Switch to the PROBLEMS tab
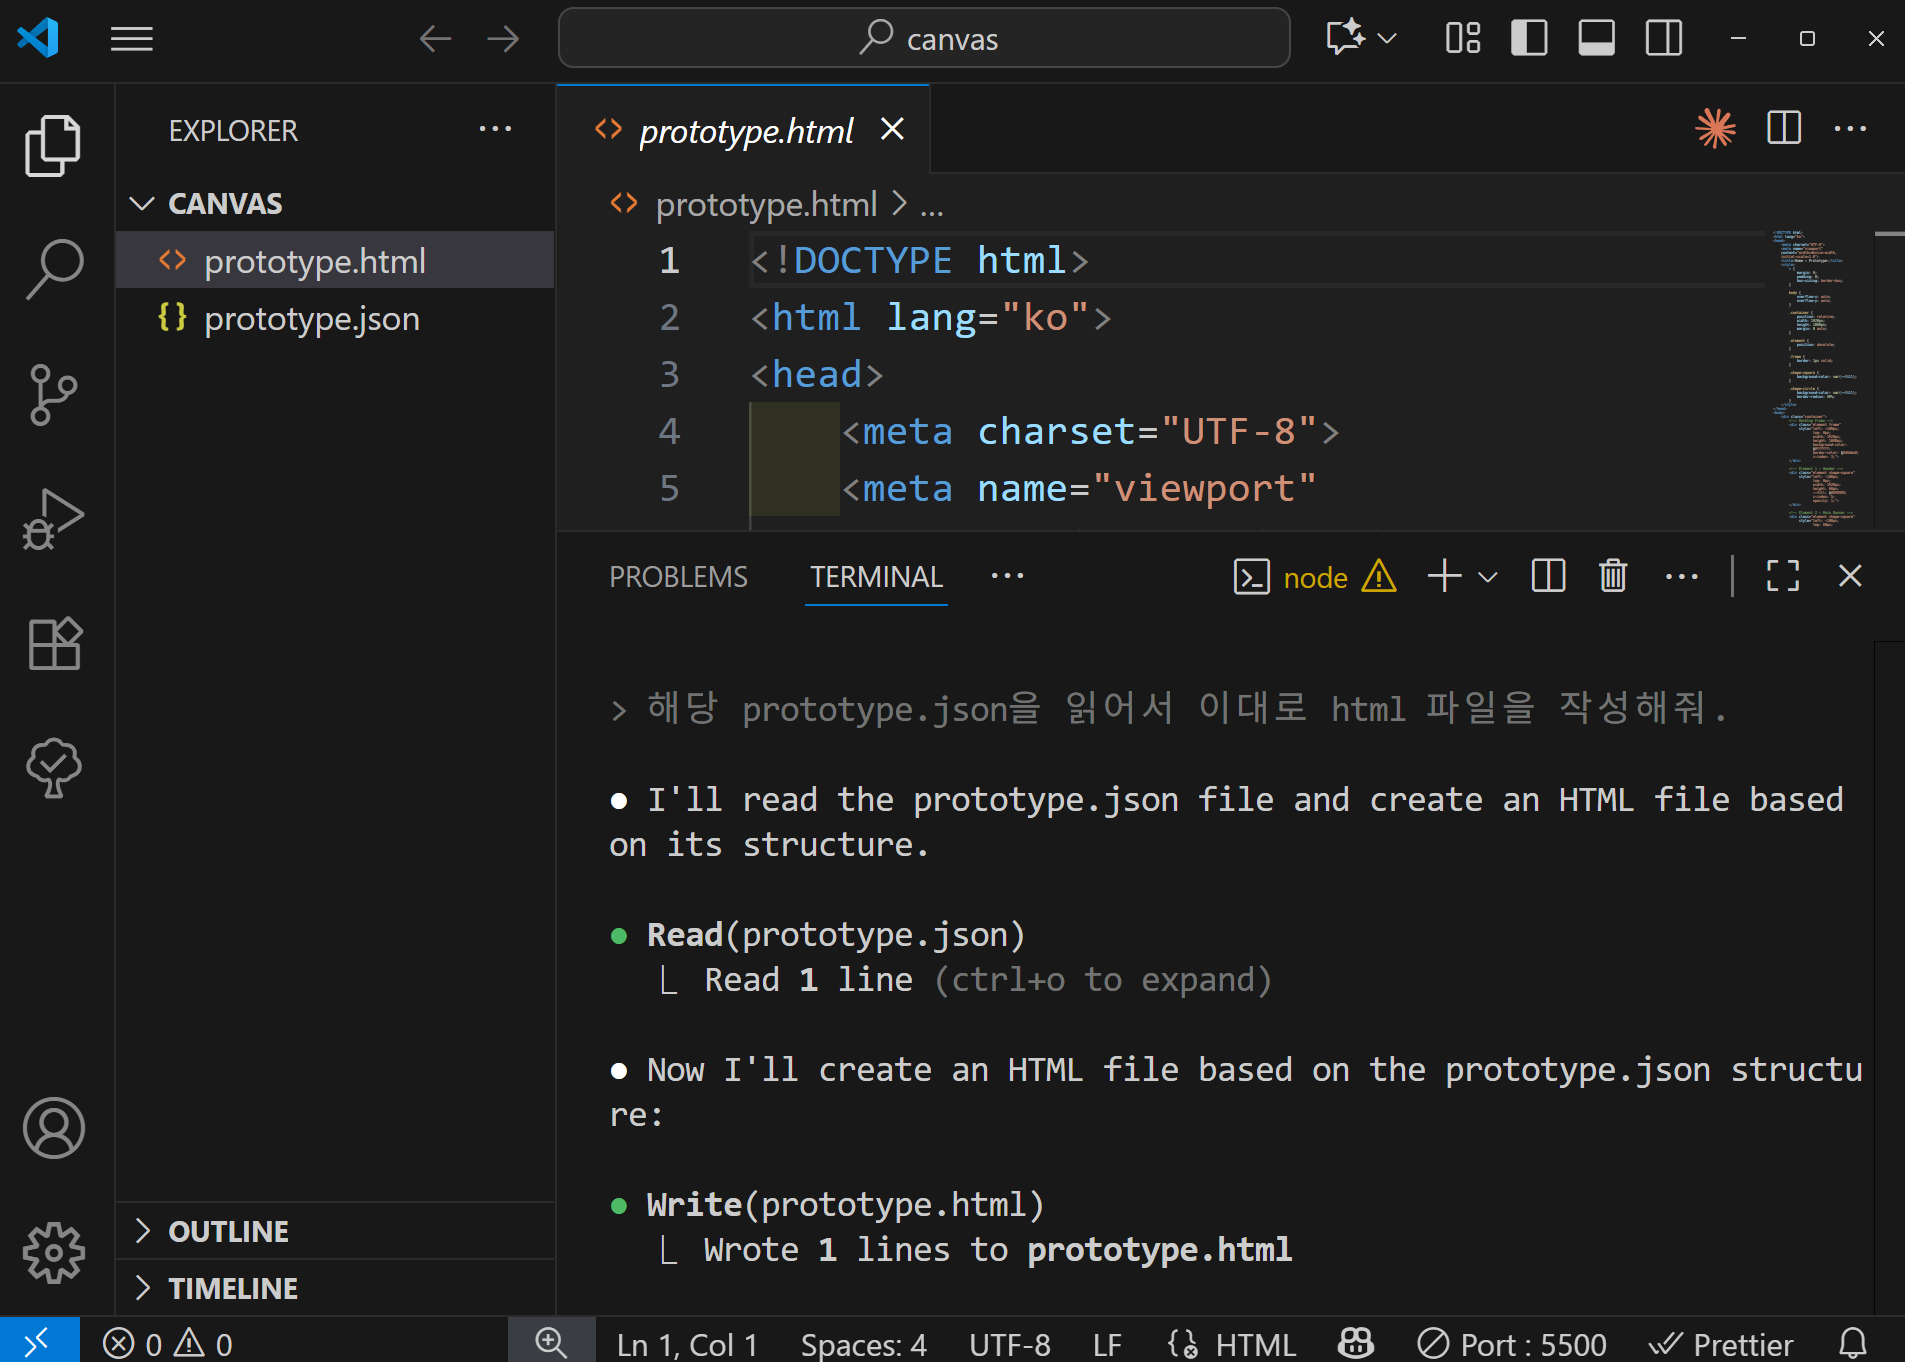This screenshot has height=1362, width=1905. [678, 577]
